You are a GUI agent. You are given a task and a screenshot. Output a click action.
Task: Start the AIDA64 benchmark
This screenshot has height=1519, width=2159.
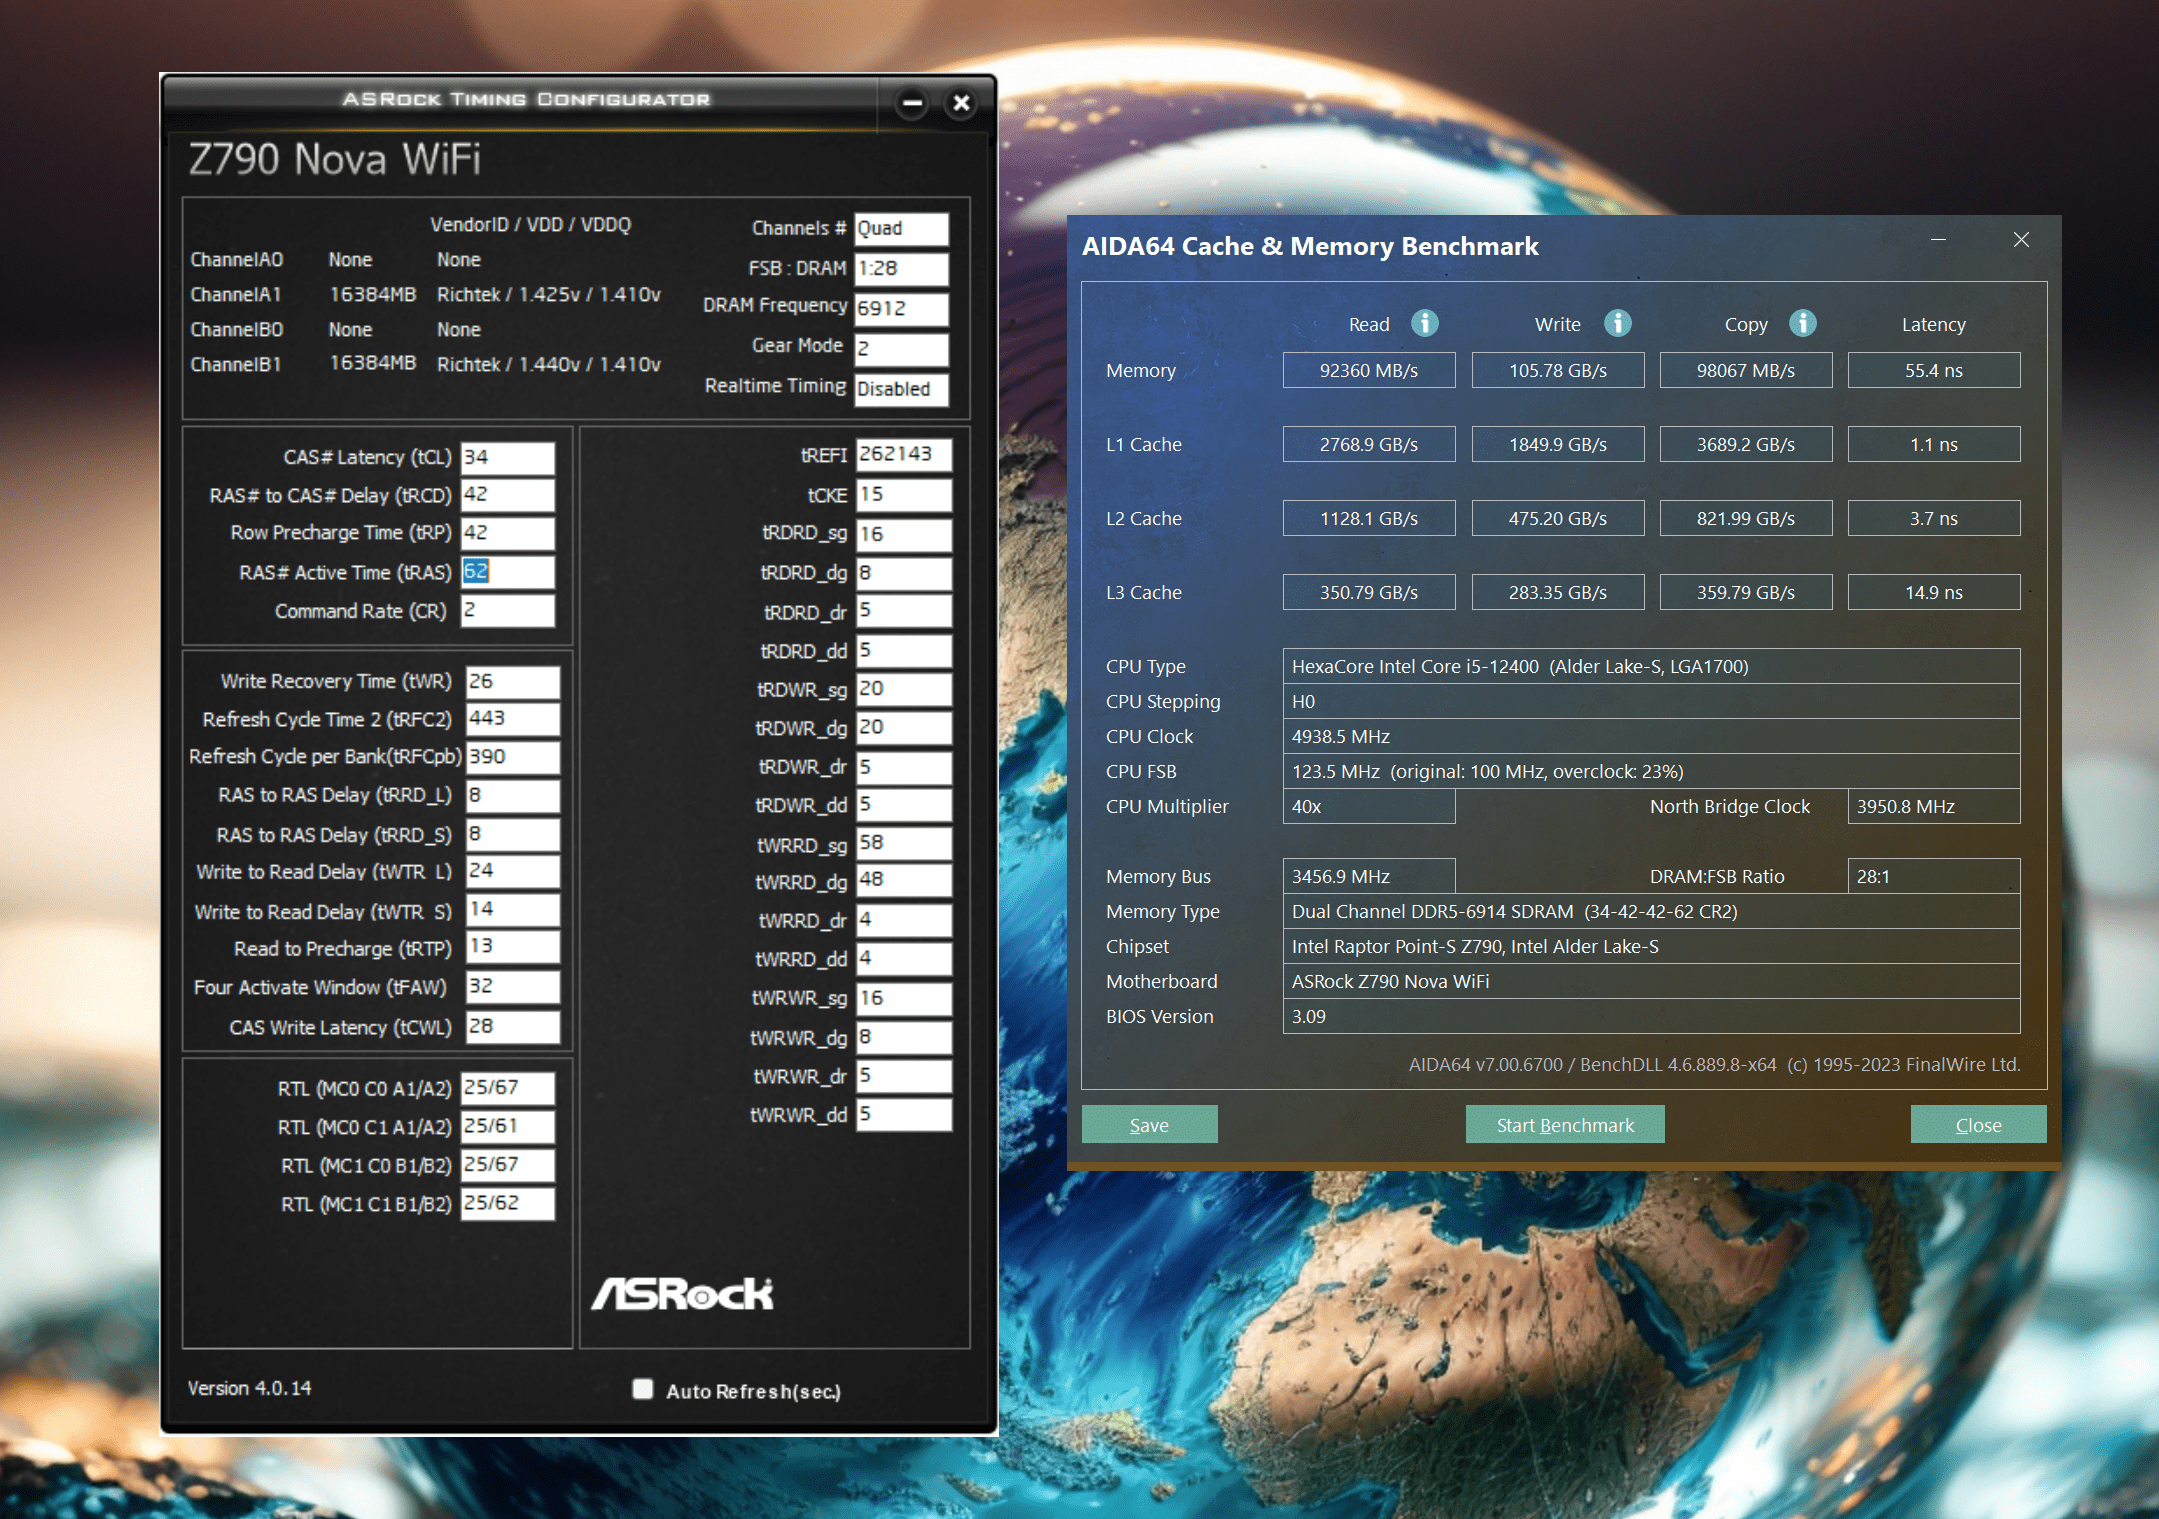pyautogui.click(x=1565, y=1124)
